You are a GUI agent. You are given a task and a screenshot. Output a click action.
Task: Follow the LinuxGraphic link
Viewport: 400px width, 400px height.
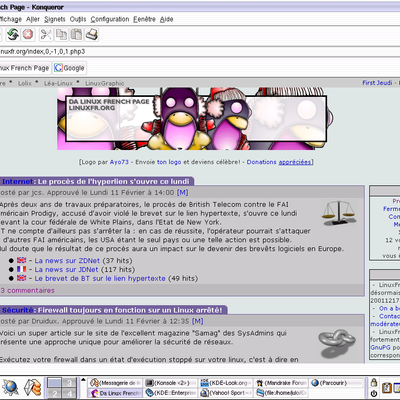coord(104,83)
